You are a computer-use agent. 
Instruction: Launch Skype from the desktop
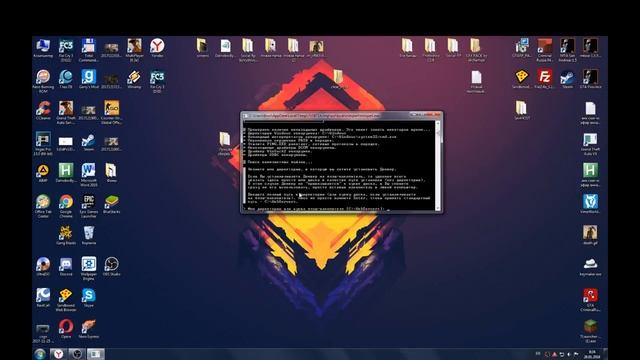89,298
